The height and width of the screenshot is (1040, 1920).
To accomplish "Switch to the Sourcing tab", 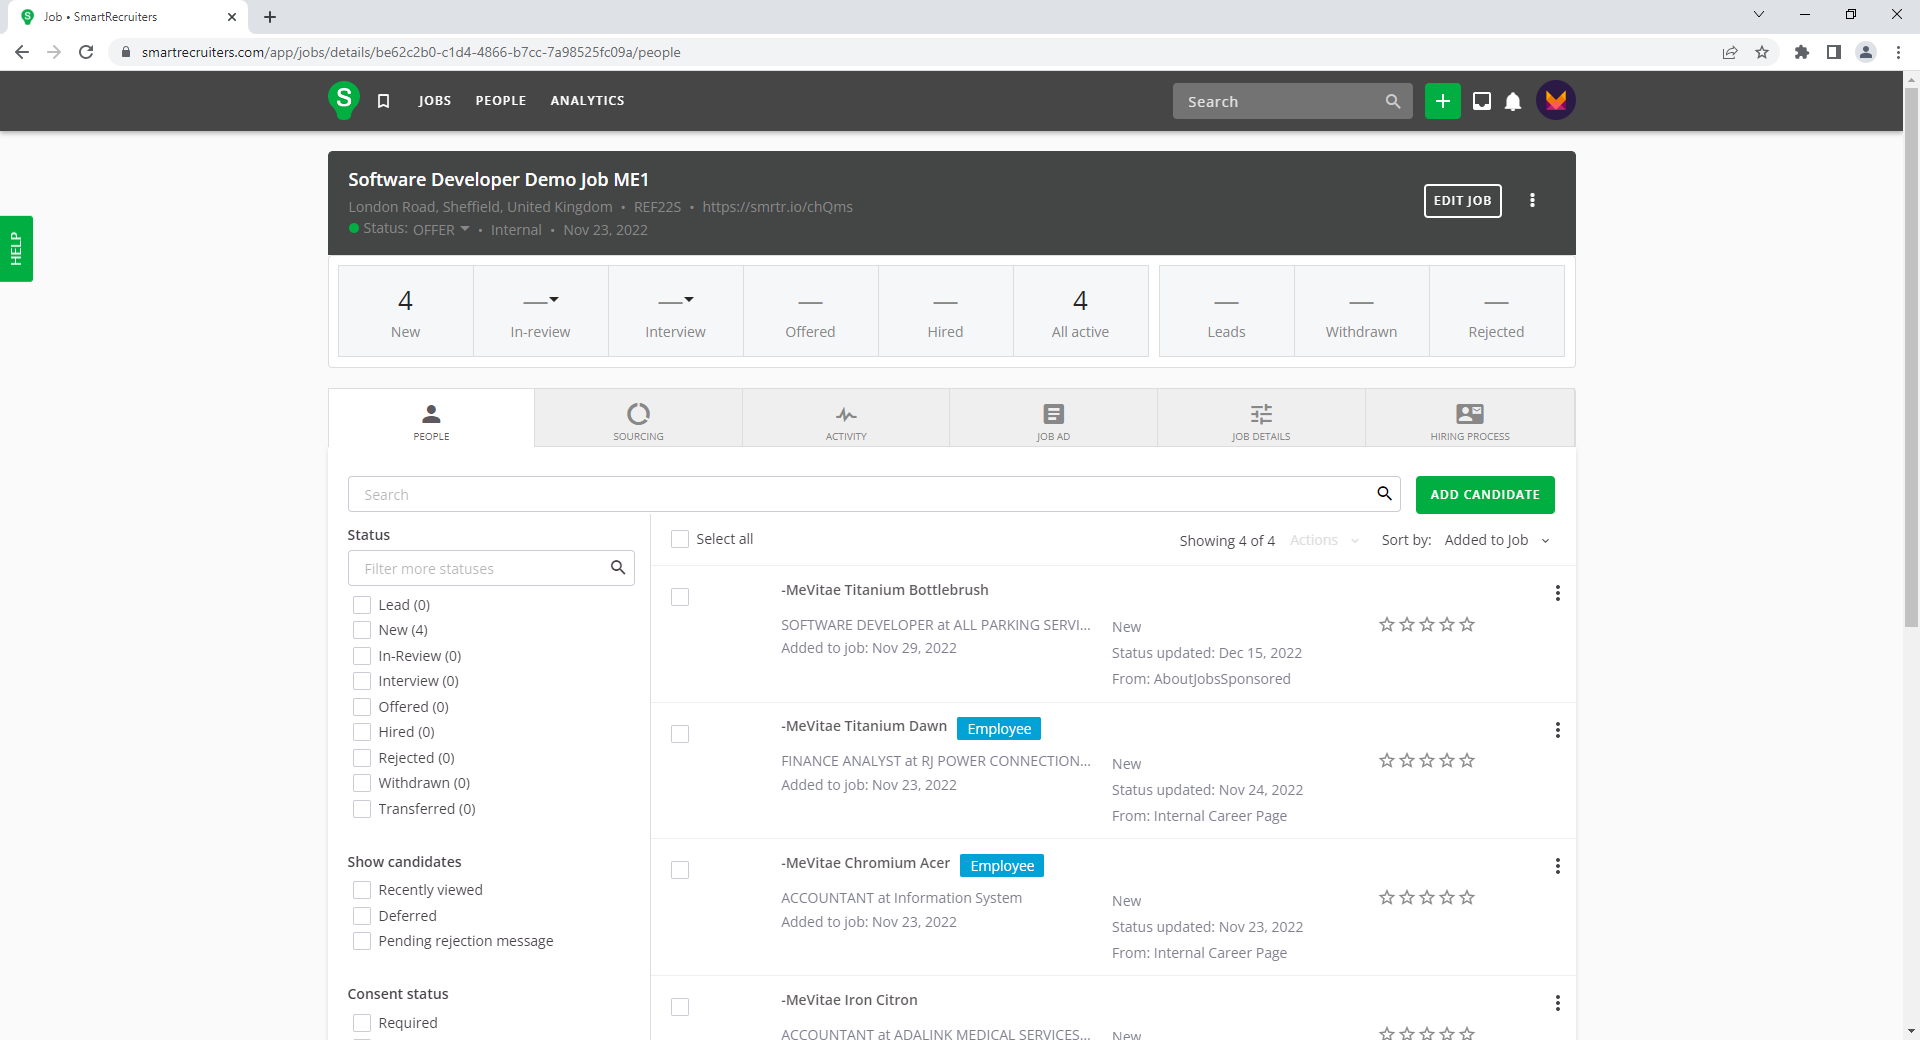I will coord(638,420).
